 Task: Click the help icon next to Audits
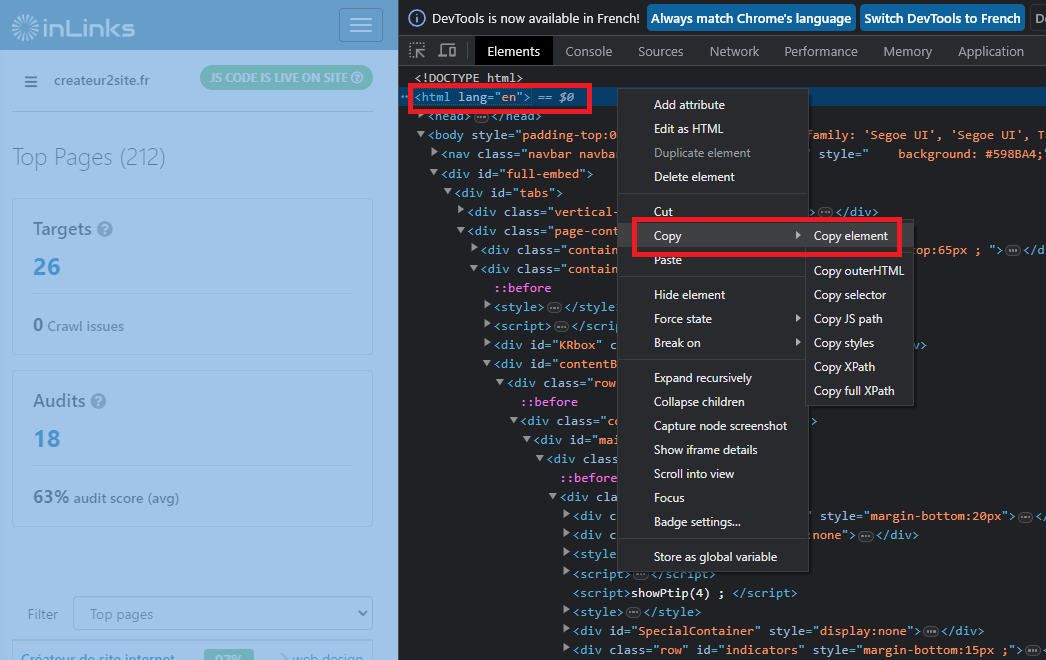[x=98, y=401]
